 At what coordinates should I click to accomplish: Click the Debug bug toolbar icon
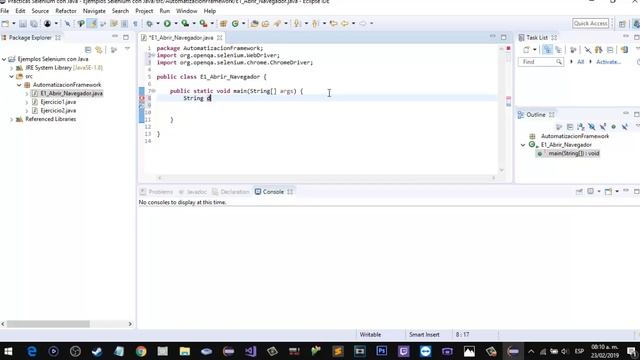click(x=149, y=24)
